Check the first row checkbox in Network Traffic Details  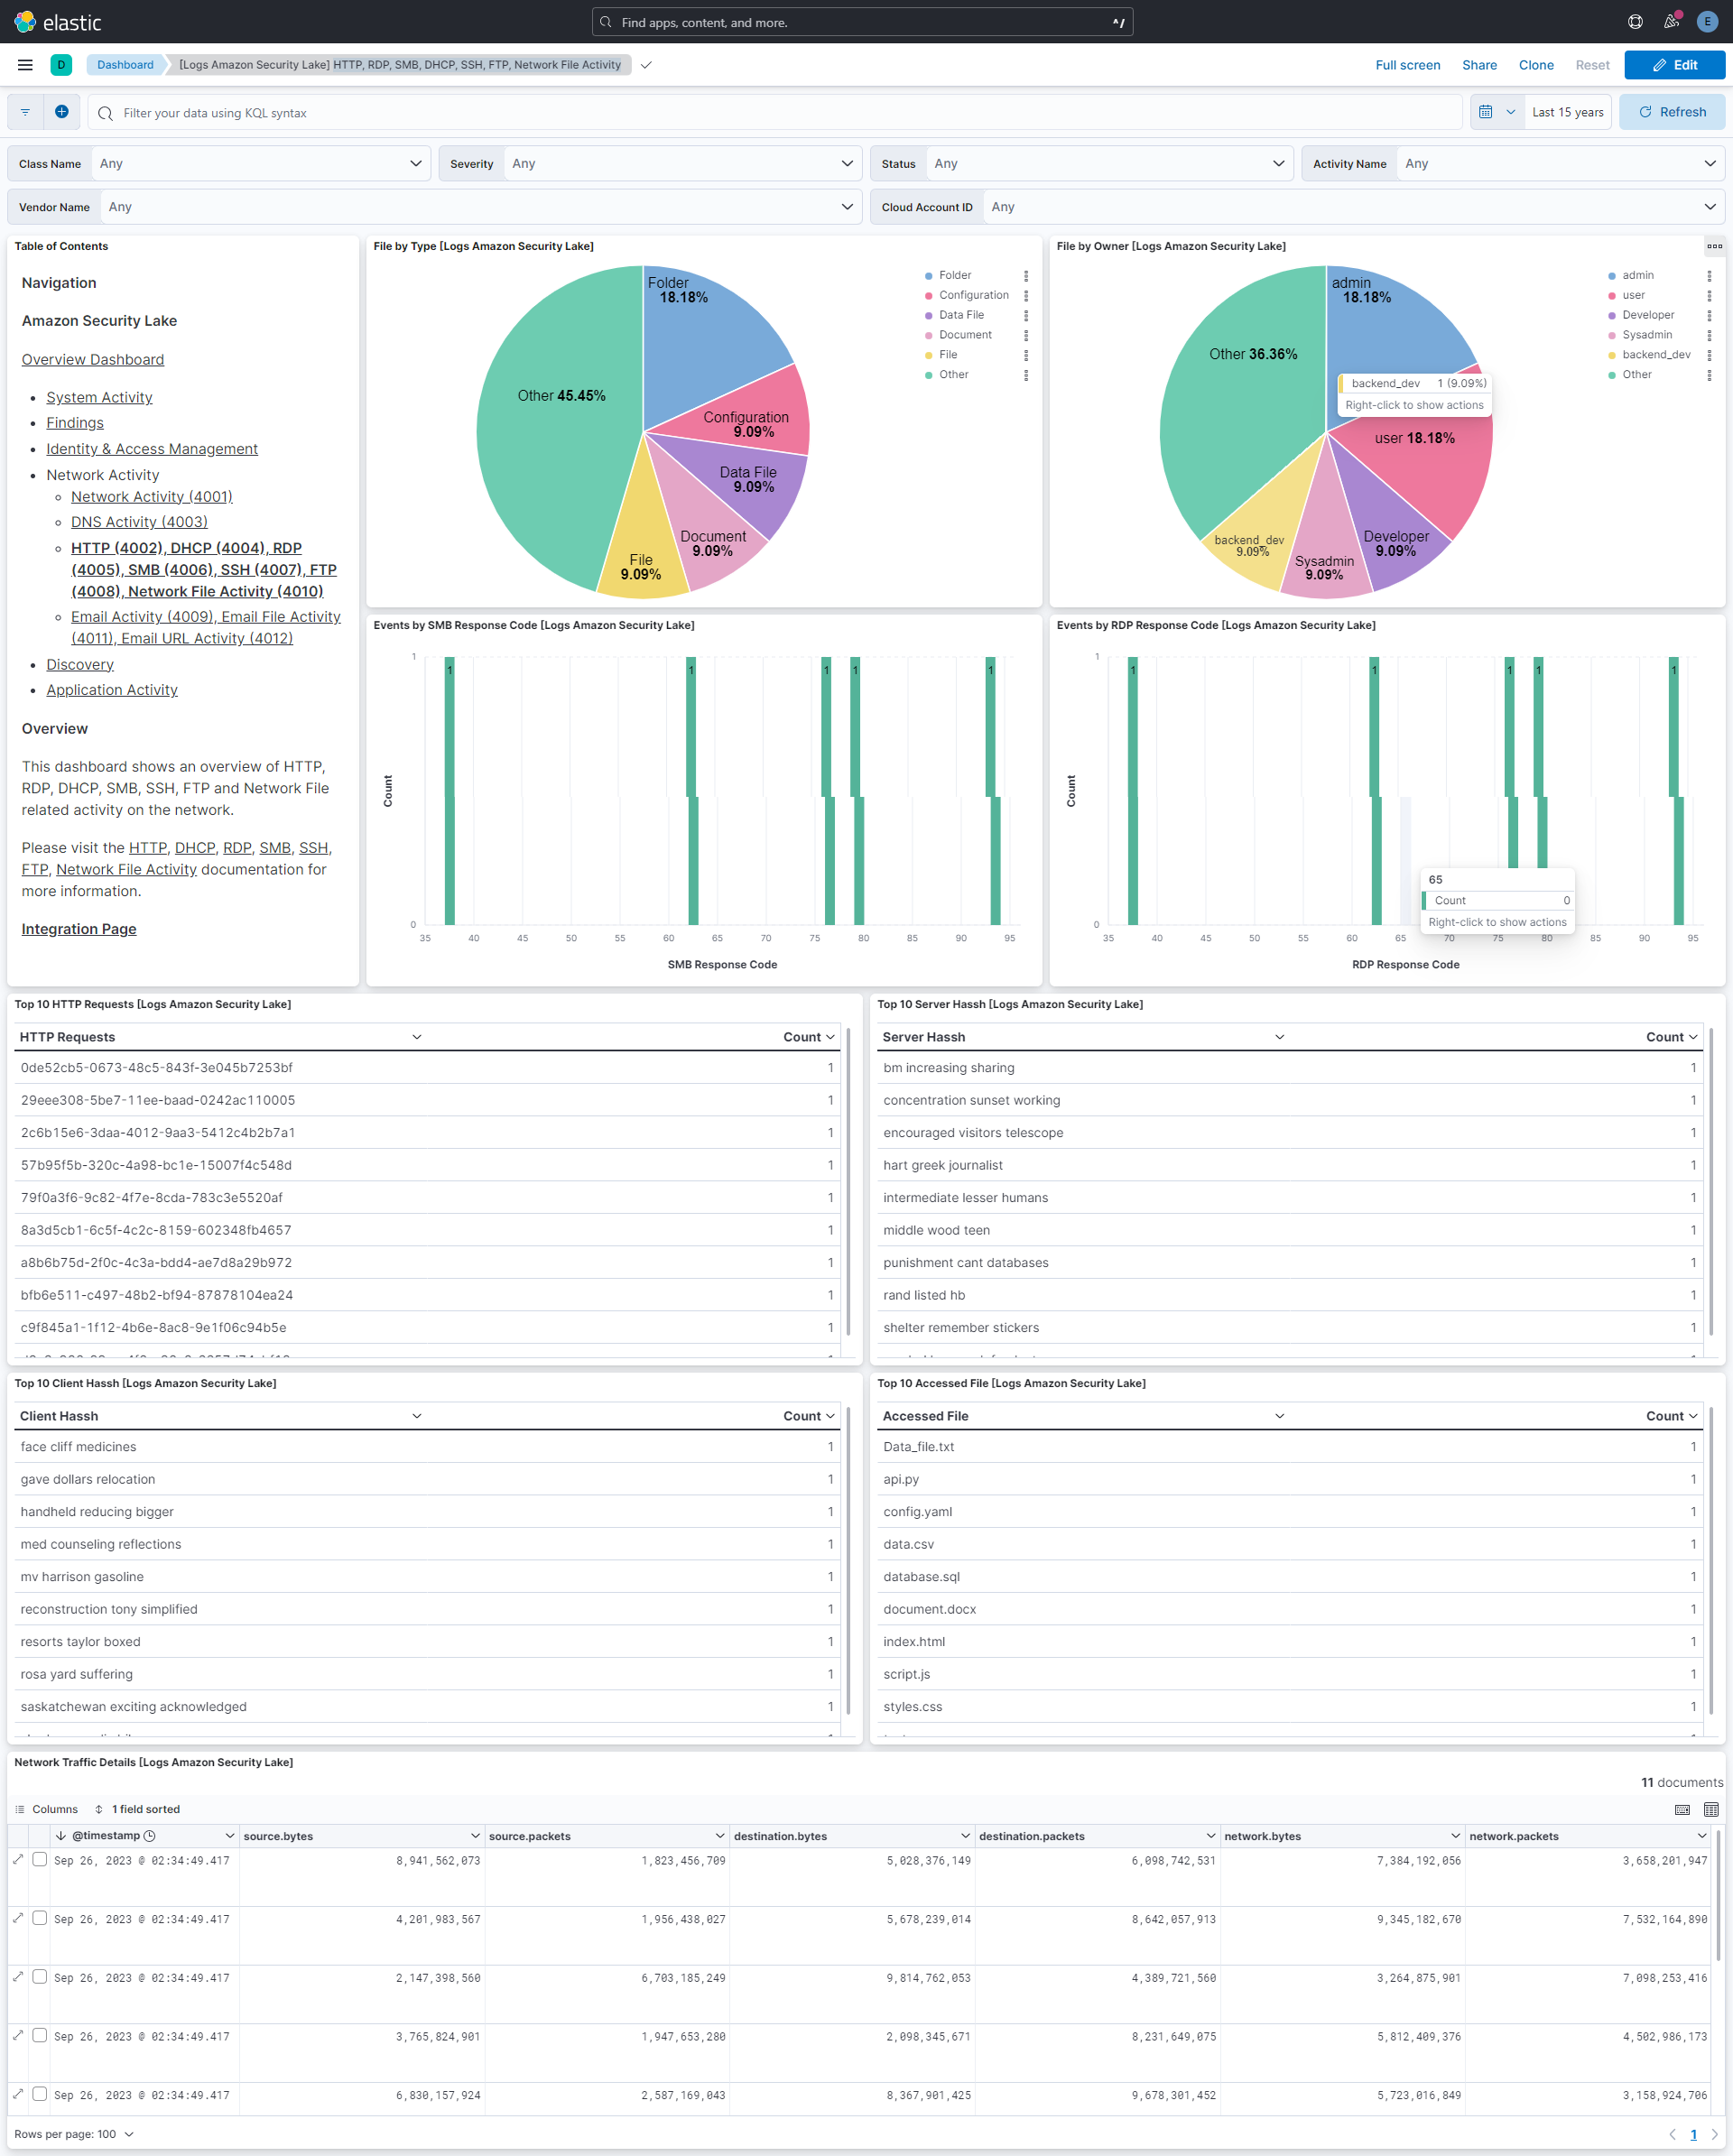point(39,1860)
